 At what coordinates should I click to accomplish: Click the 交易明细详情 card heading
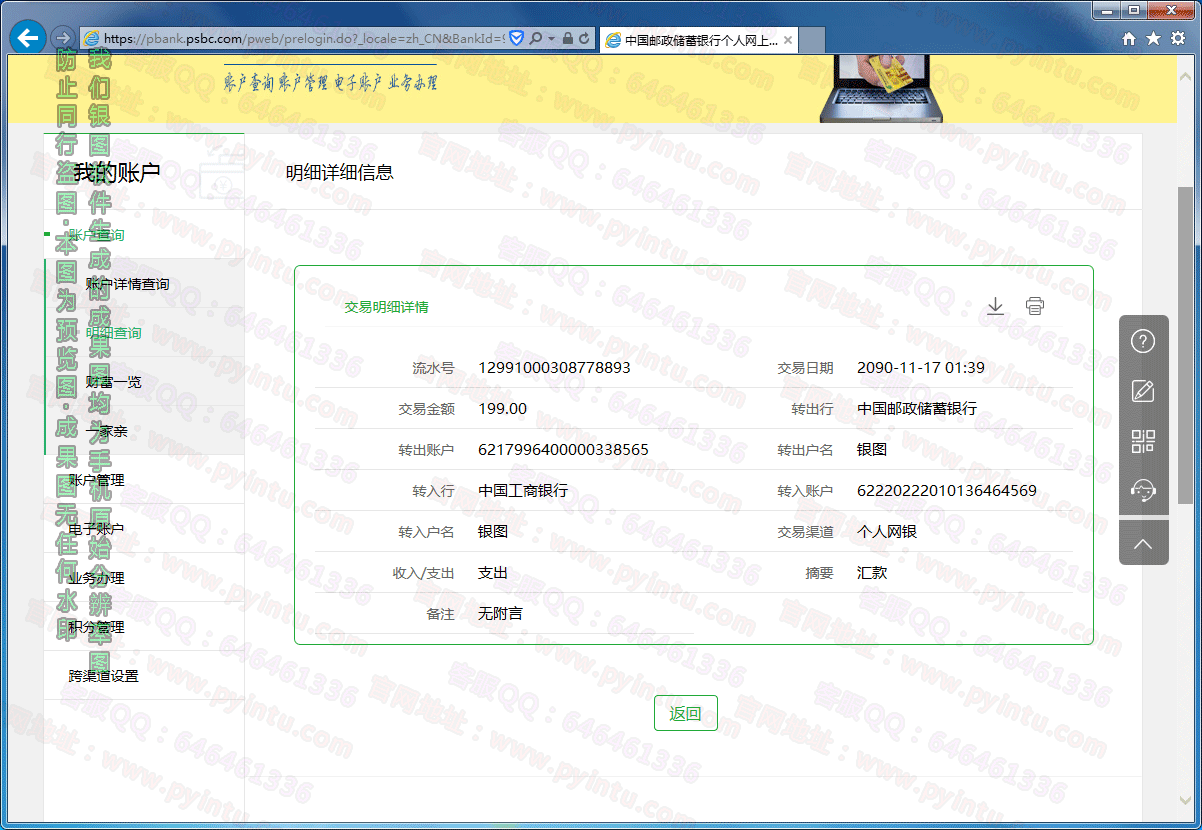pyautogui.click(x=387, y=307)
